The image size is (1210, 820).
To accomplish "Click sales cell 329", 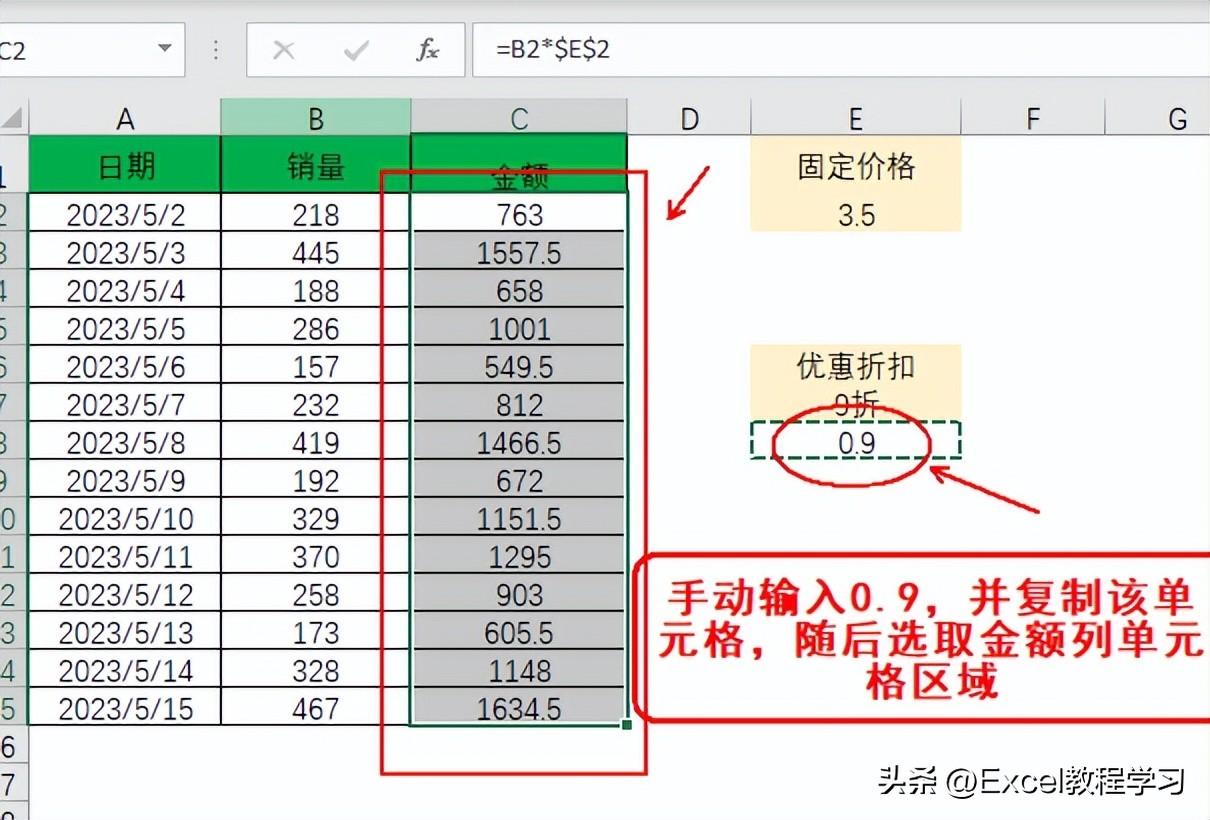I will (x=316, y=518).
